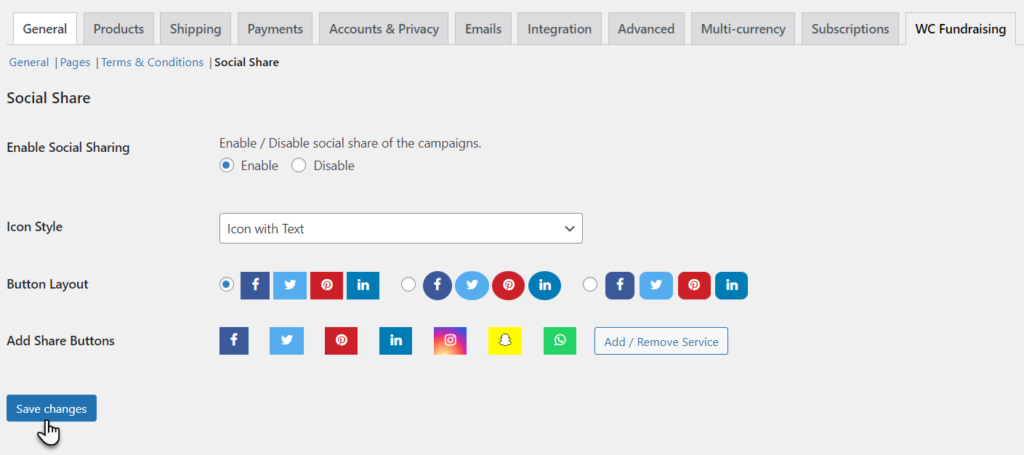The image size is (1024, 455).
Task: Open the Pages sub-section link
Action: pyautogui.click(x=75, y=63)
